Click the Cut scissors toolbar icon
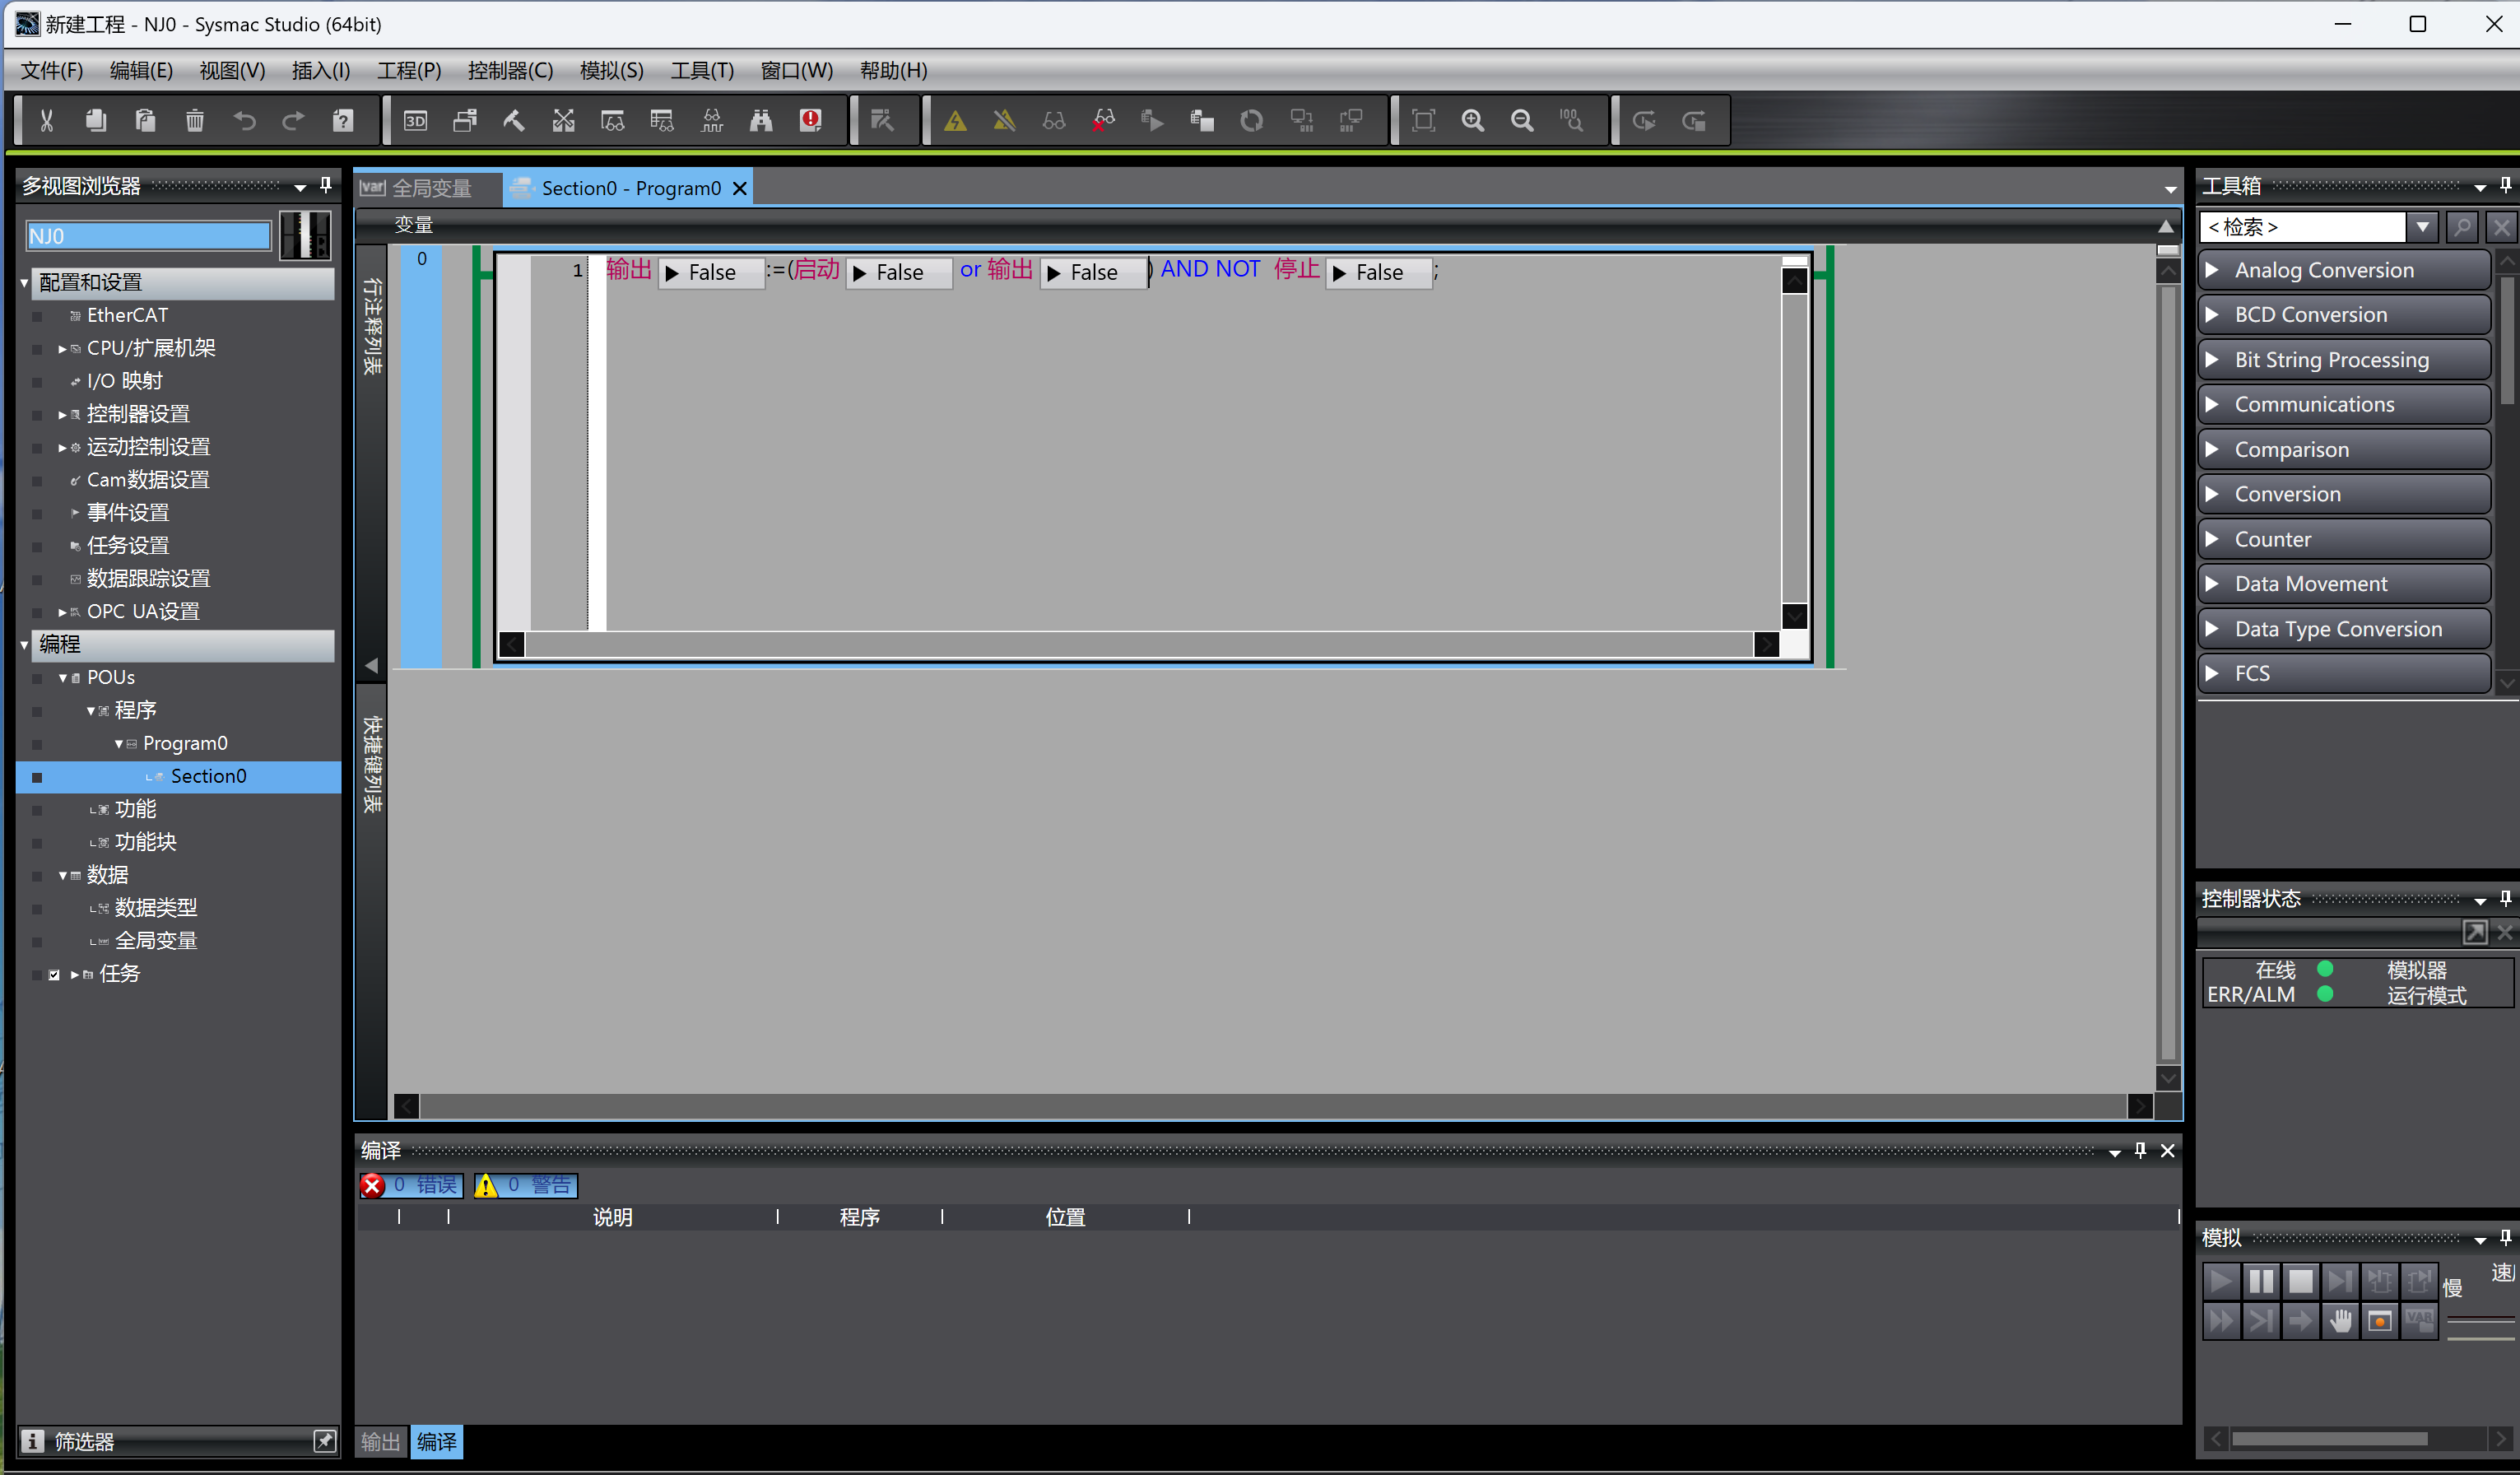This screenshot has width=2520, height=1475. click(46, 121)
